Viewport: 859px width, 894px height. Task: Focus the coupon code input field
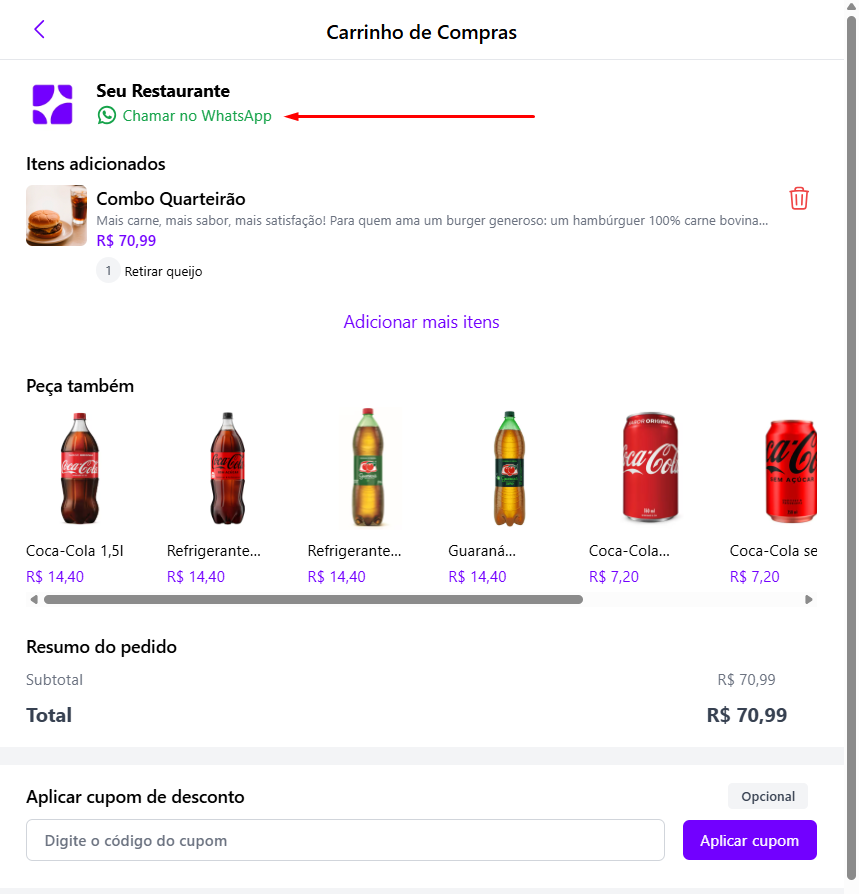[x=345, y=840]
